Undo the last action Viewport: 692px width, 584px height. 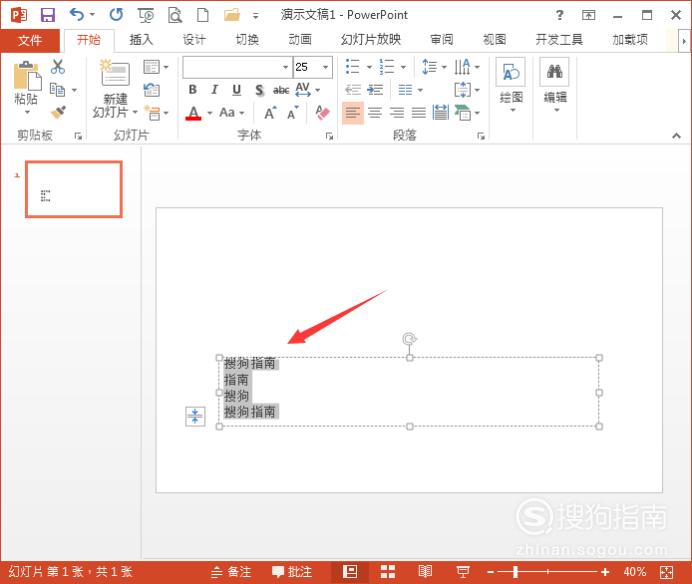[x=77, y=15]
